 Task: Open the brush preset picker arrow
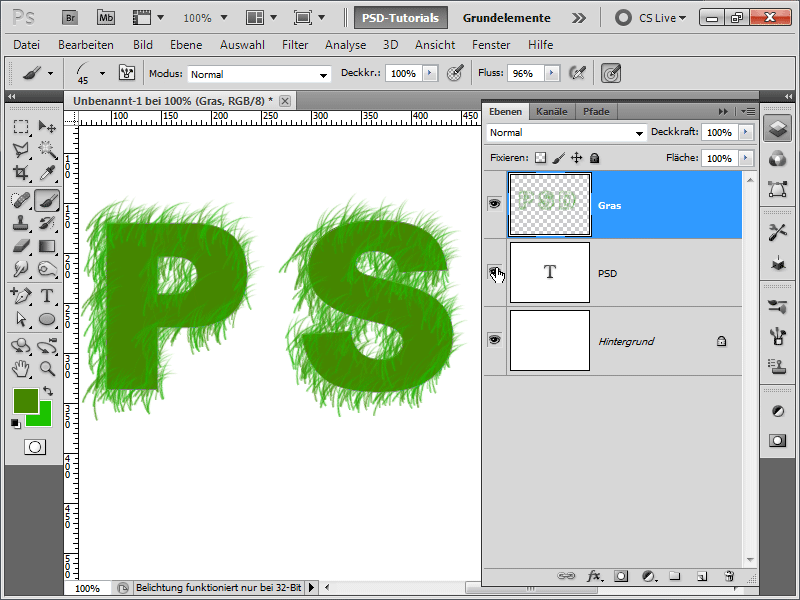[x=103, y=73]
